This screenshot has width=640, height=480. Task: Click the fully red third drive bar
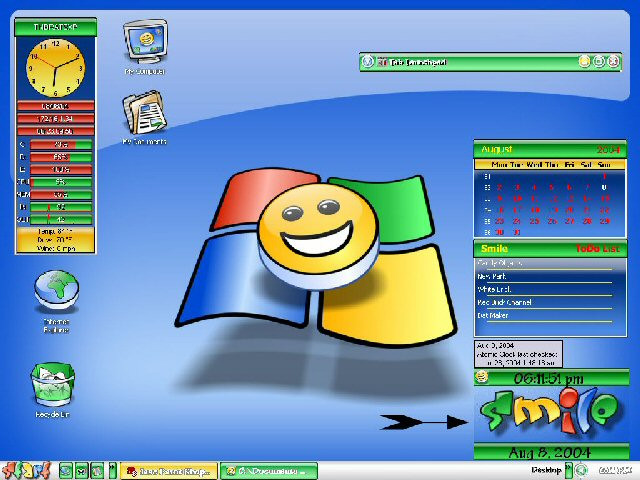61,169
